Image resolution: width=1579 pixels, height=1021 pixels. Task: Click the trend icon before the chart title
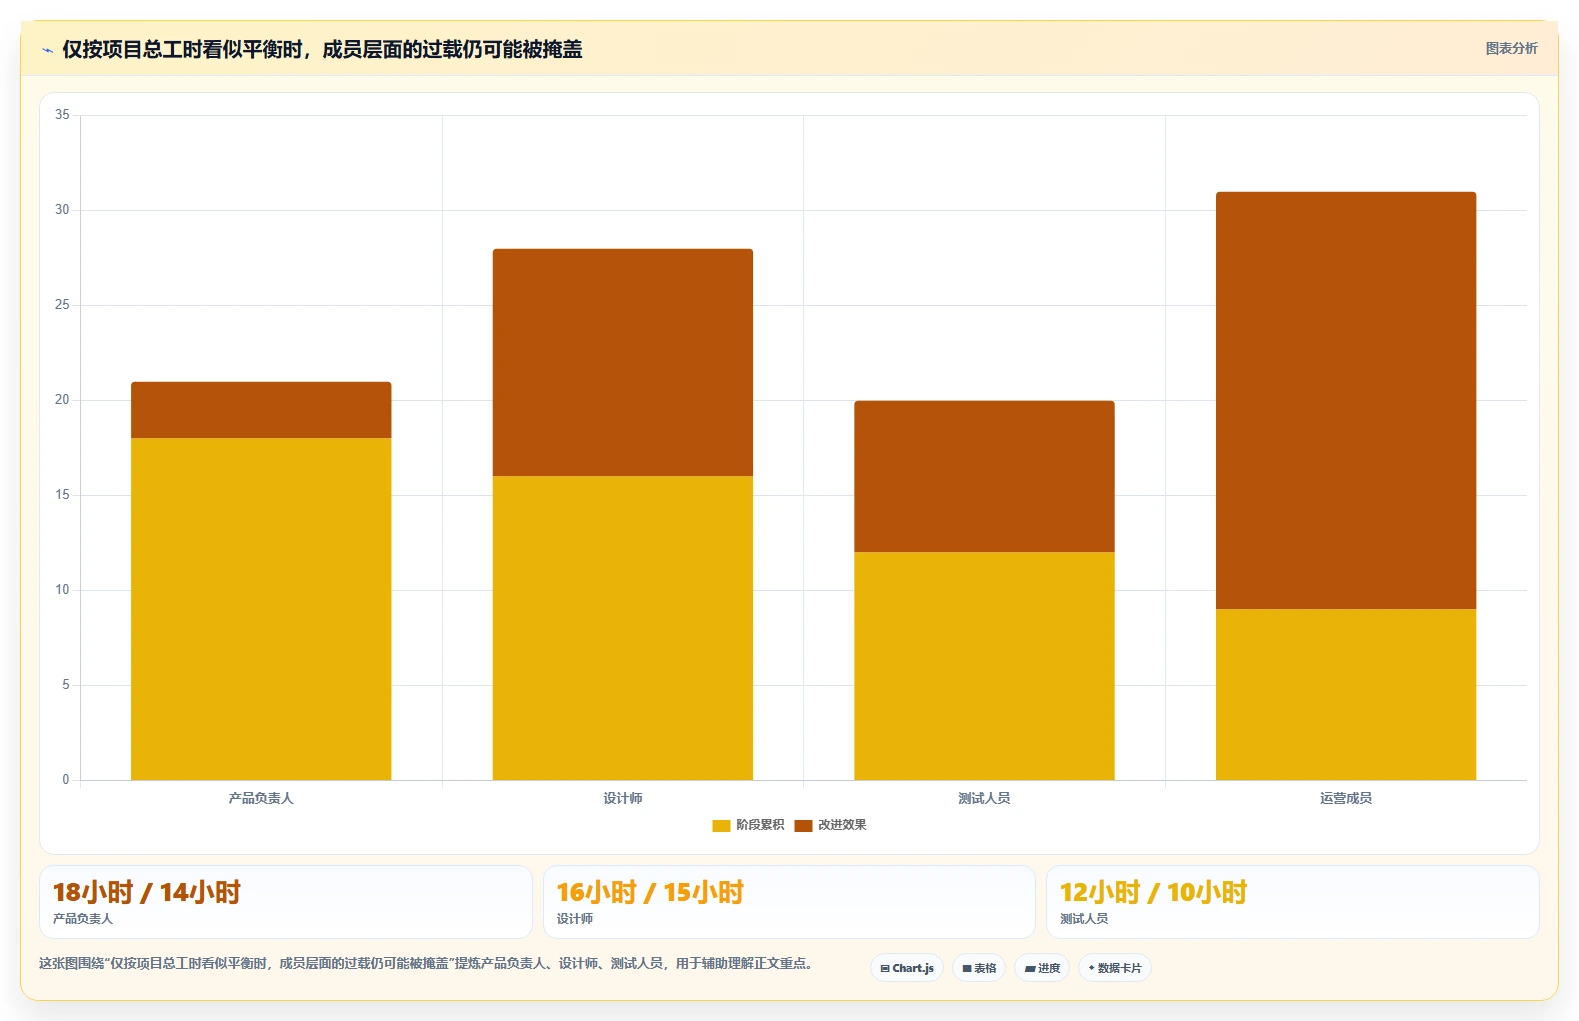coord(47,50)
